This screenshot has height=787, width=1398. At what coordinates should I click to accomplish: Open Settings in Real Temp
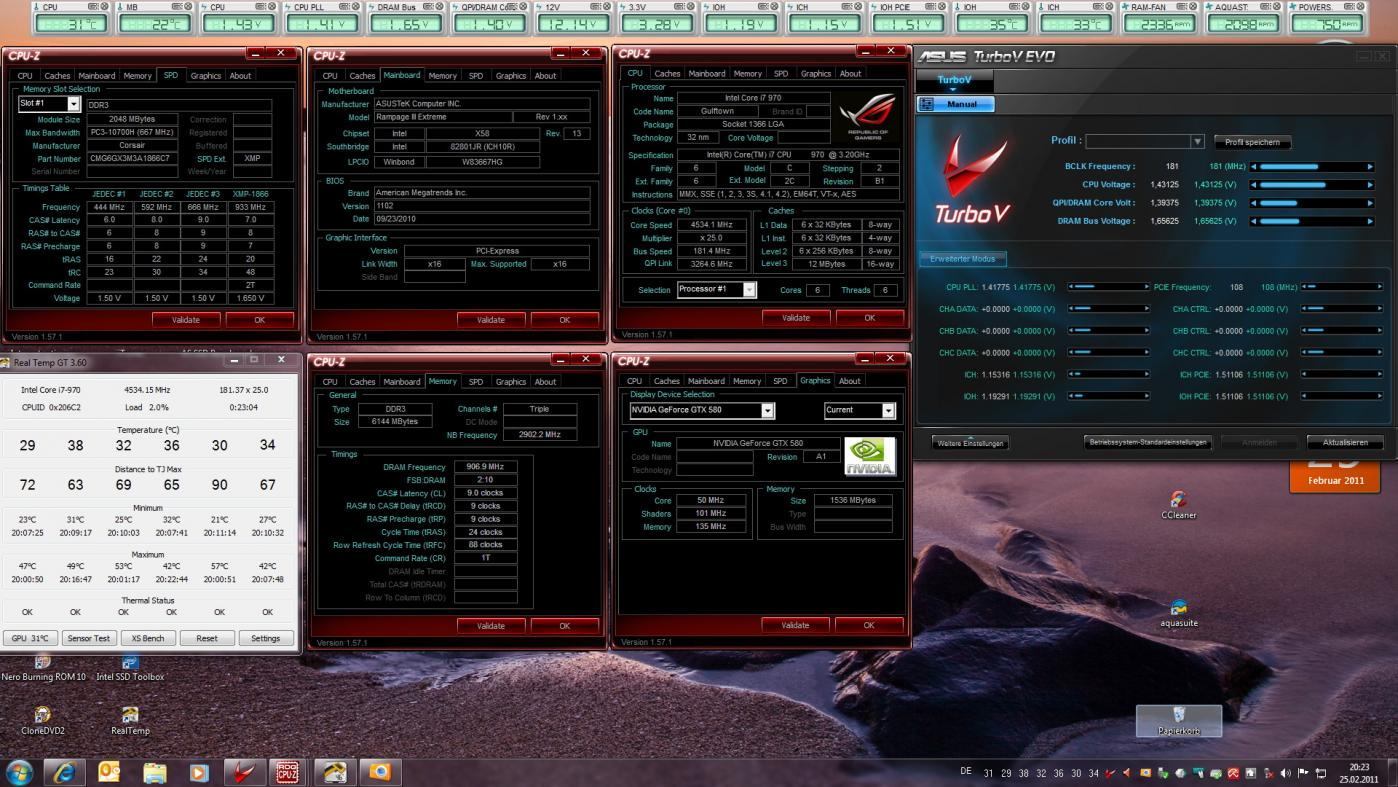266,638
